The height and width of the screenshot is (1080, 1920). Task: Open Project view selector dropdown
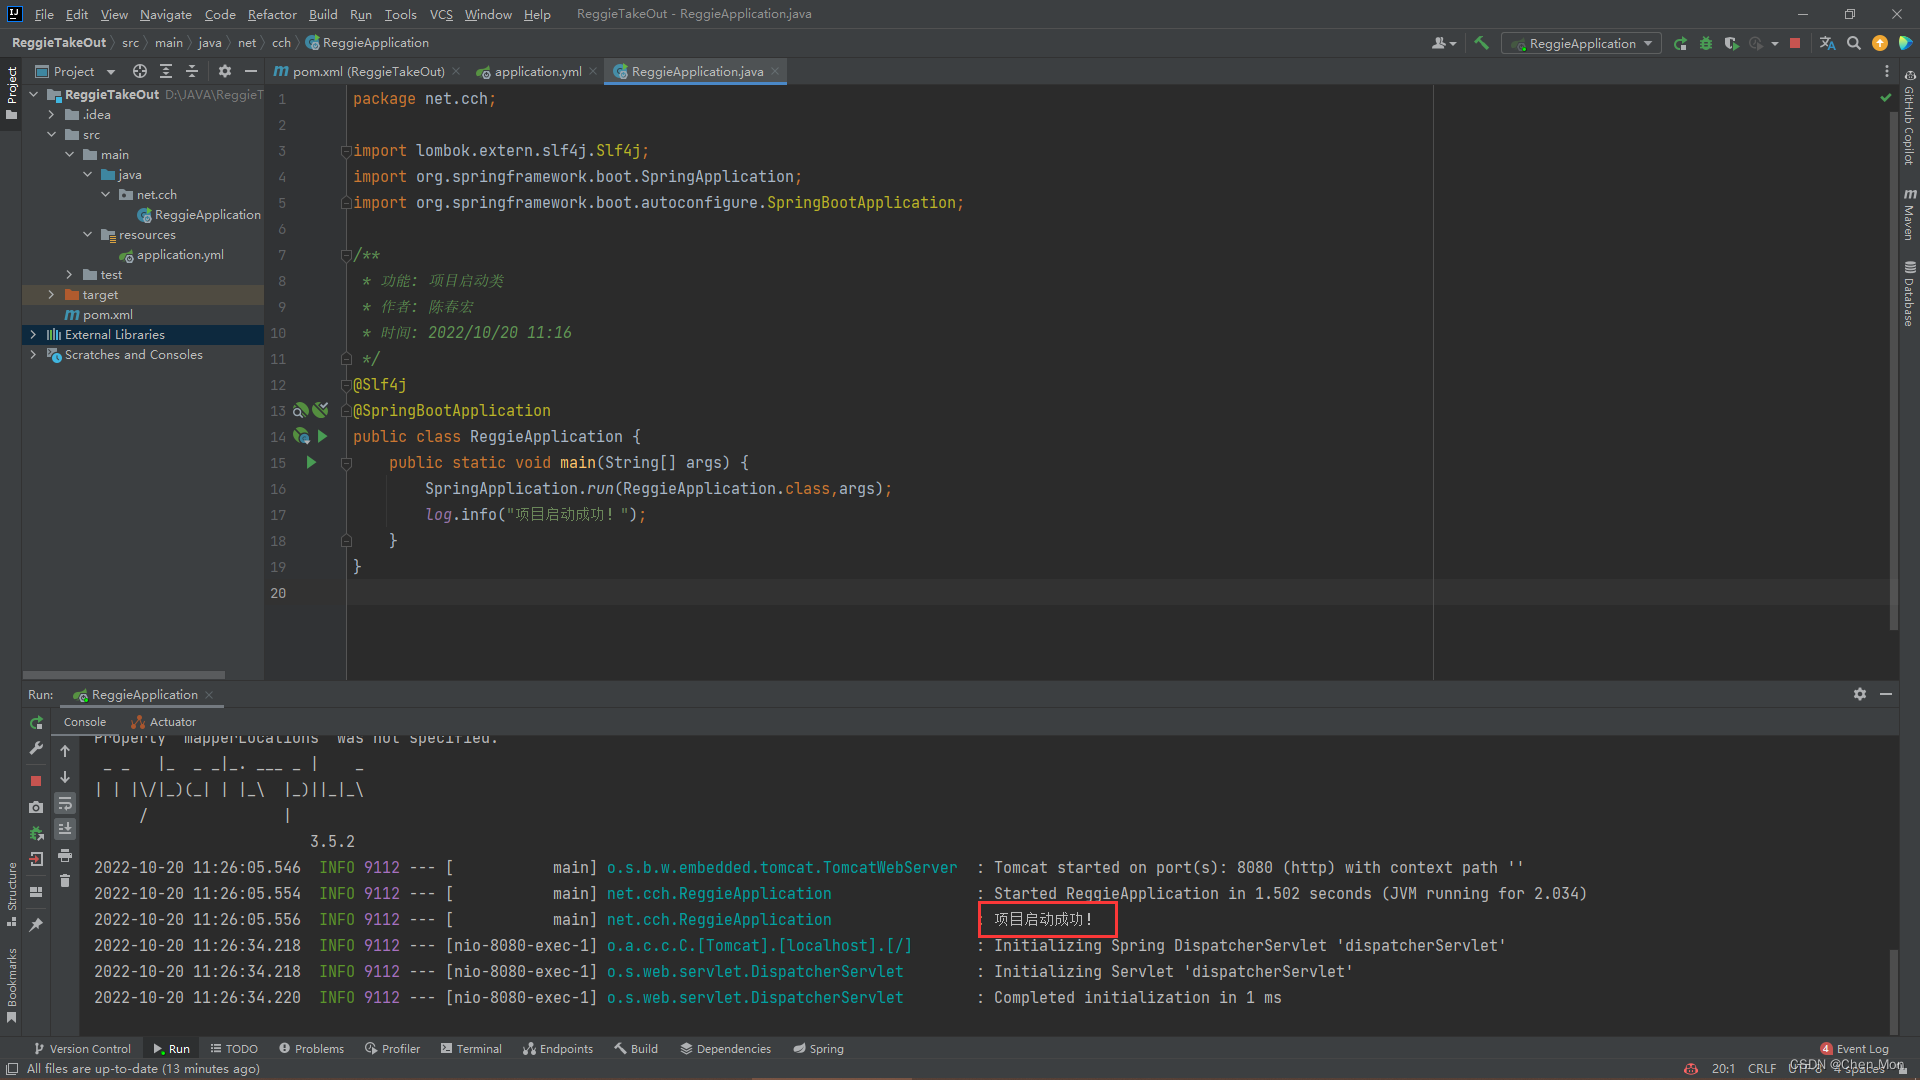point(76,71)
